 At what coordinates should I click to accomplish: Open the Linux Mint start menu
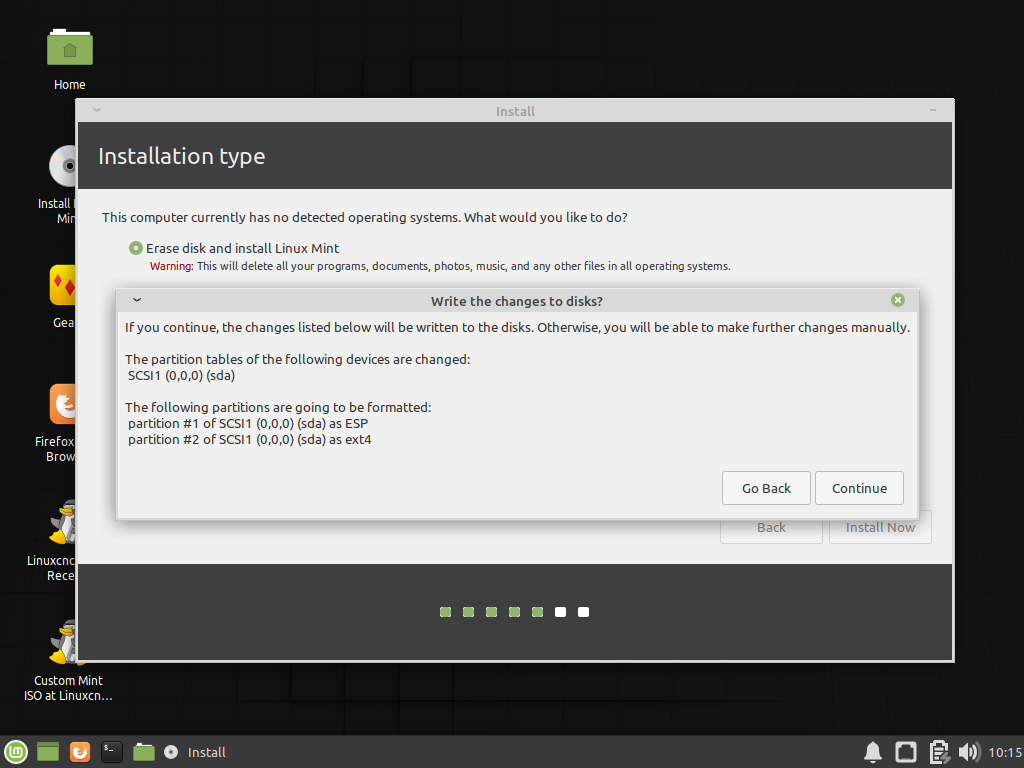(16, 752)
